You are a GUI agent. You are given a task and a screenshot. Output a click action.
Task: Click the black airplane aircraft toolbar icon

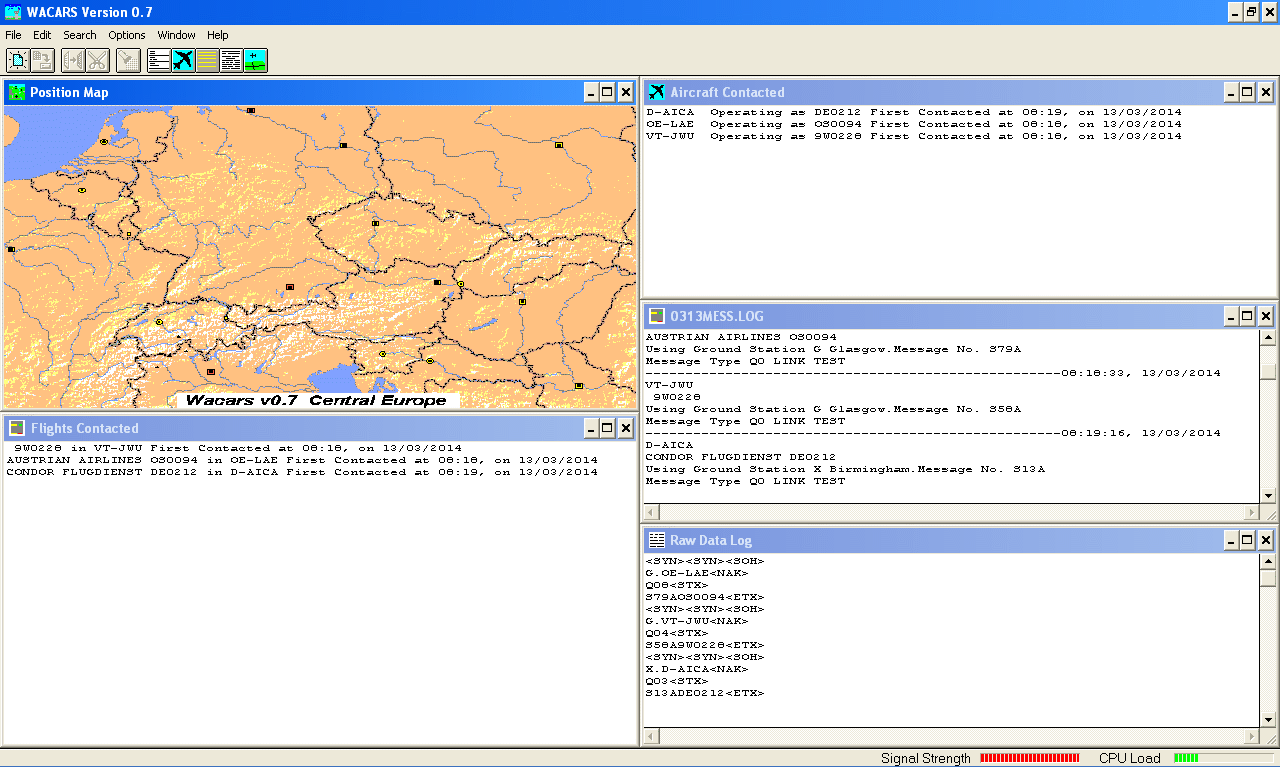tap(183, 61)
